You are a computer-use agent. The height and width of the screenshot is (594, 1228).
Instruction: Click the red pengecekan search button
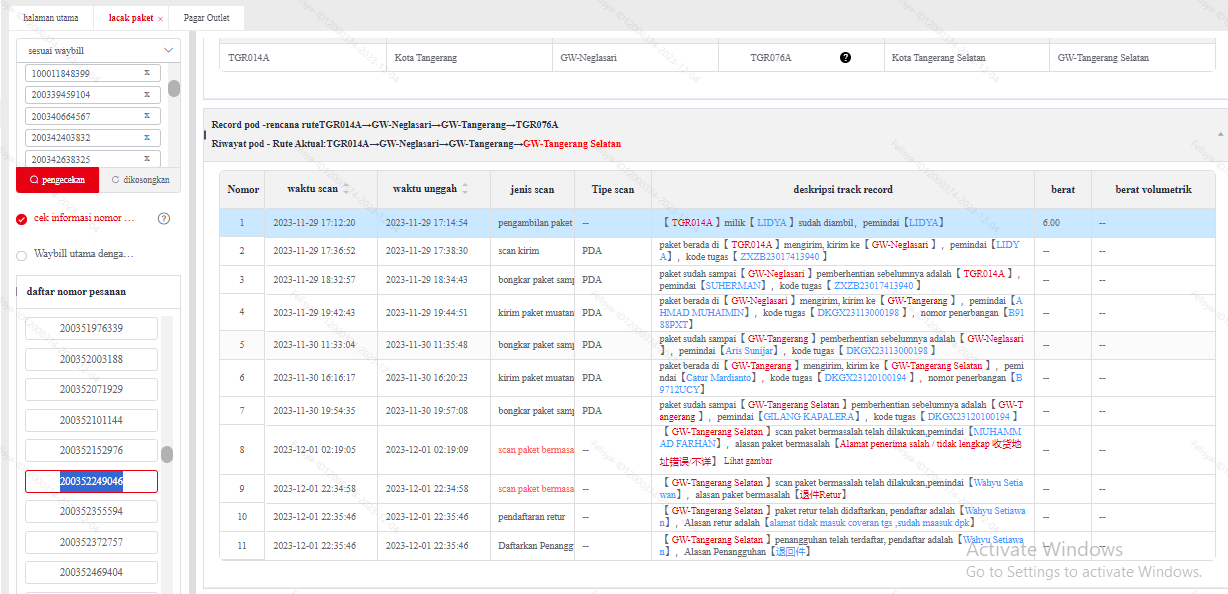point(57,180)
